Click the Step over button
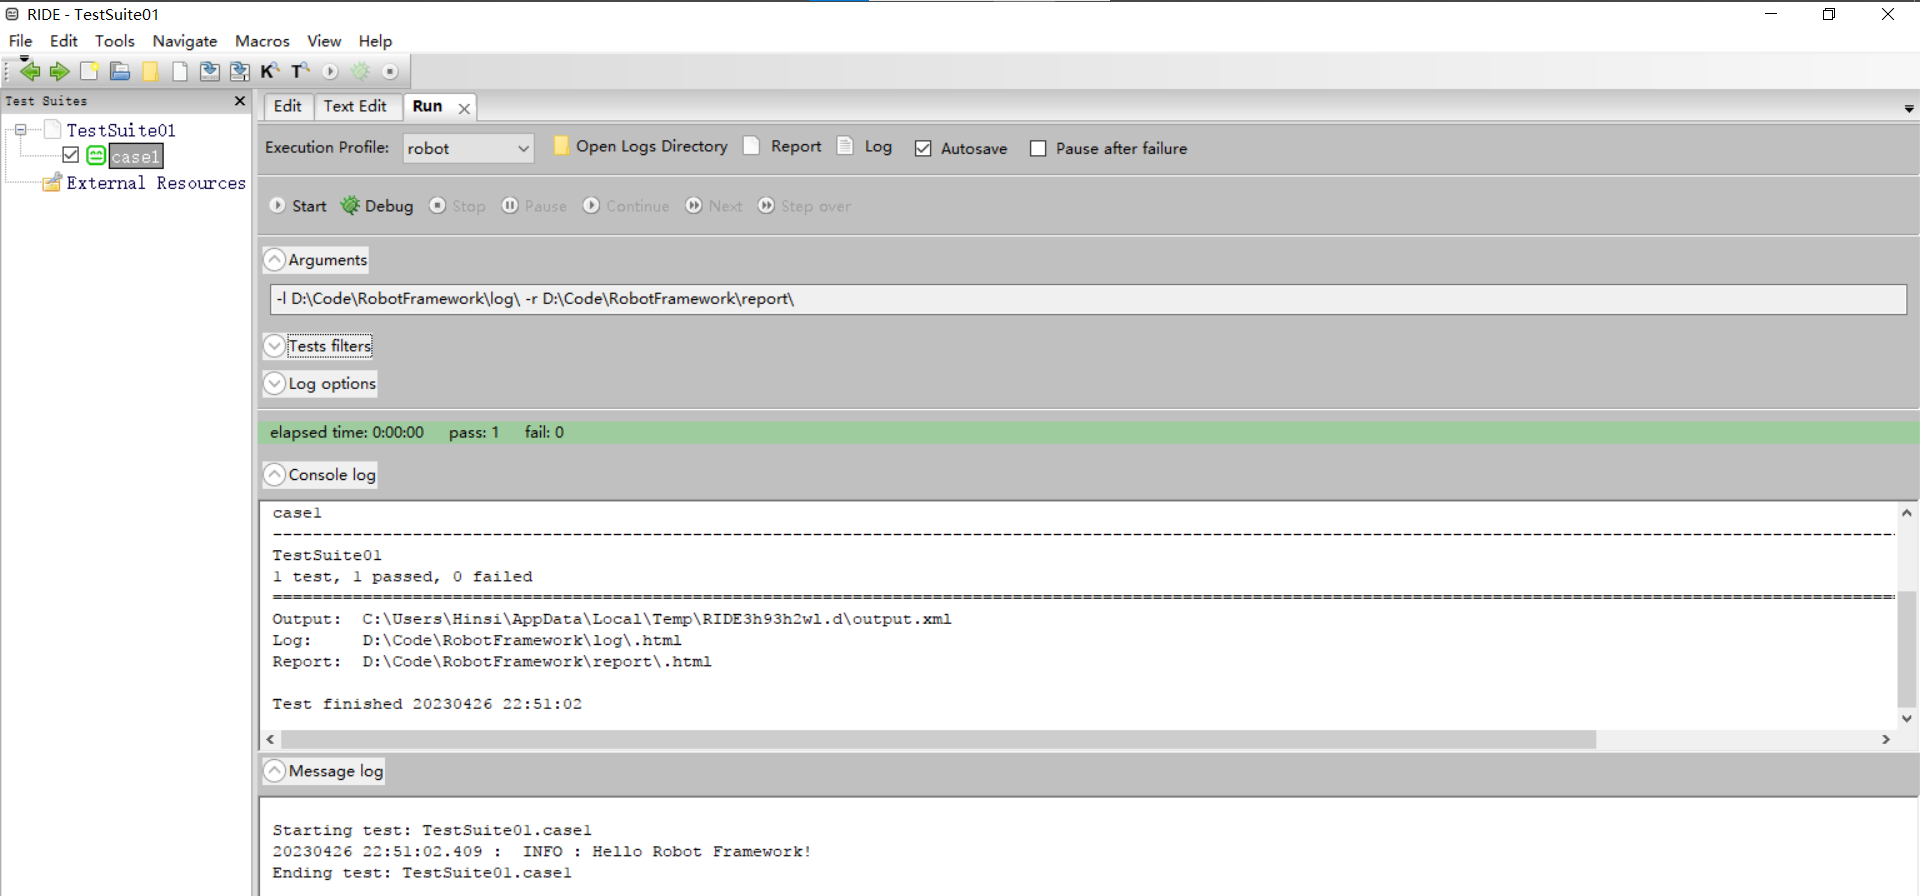The image size is (1920, 896). click(804, 206)
